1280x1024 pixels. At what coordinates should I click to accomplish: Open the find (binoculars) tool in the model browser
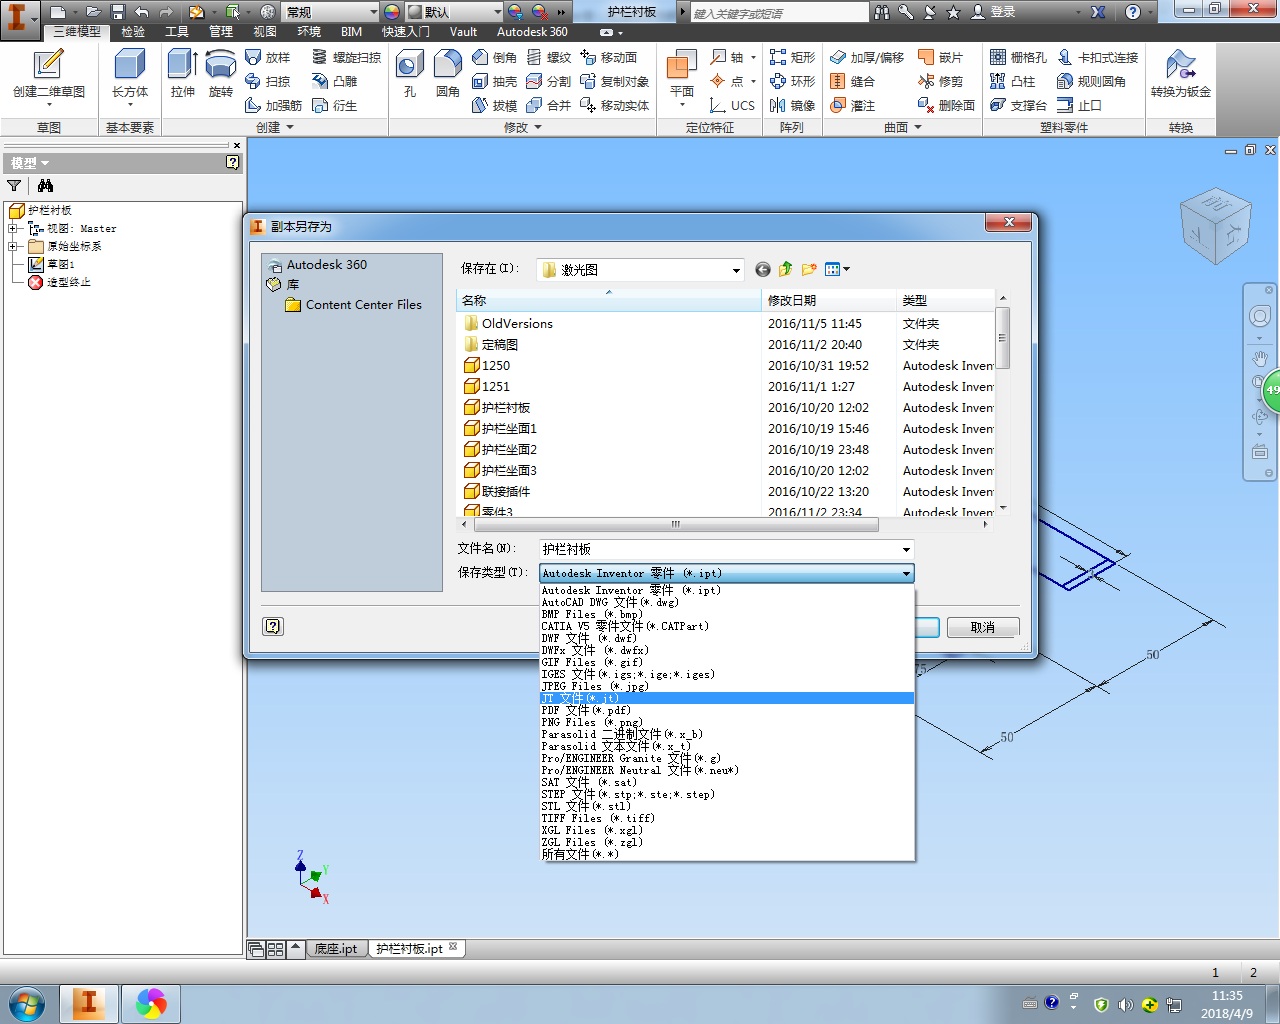click(x=45, y=186)
